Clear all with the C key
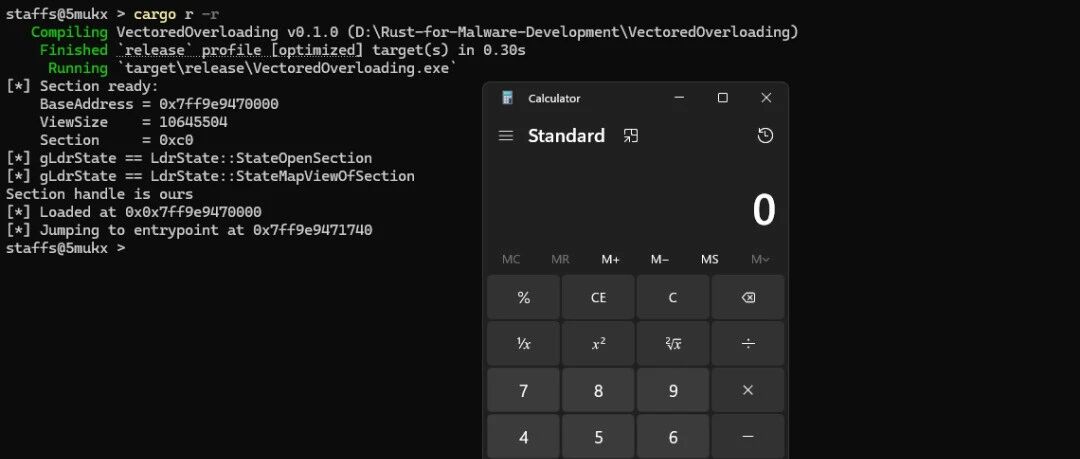This screenshot has height=459, width=1080. click(673, 298)
